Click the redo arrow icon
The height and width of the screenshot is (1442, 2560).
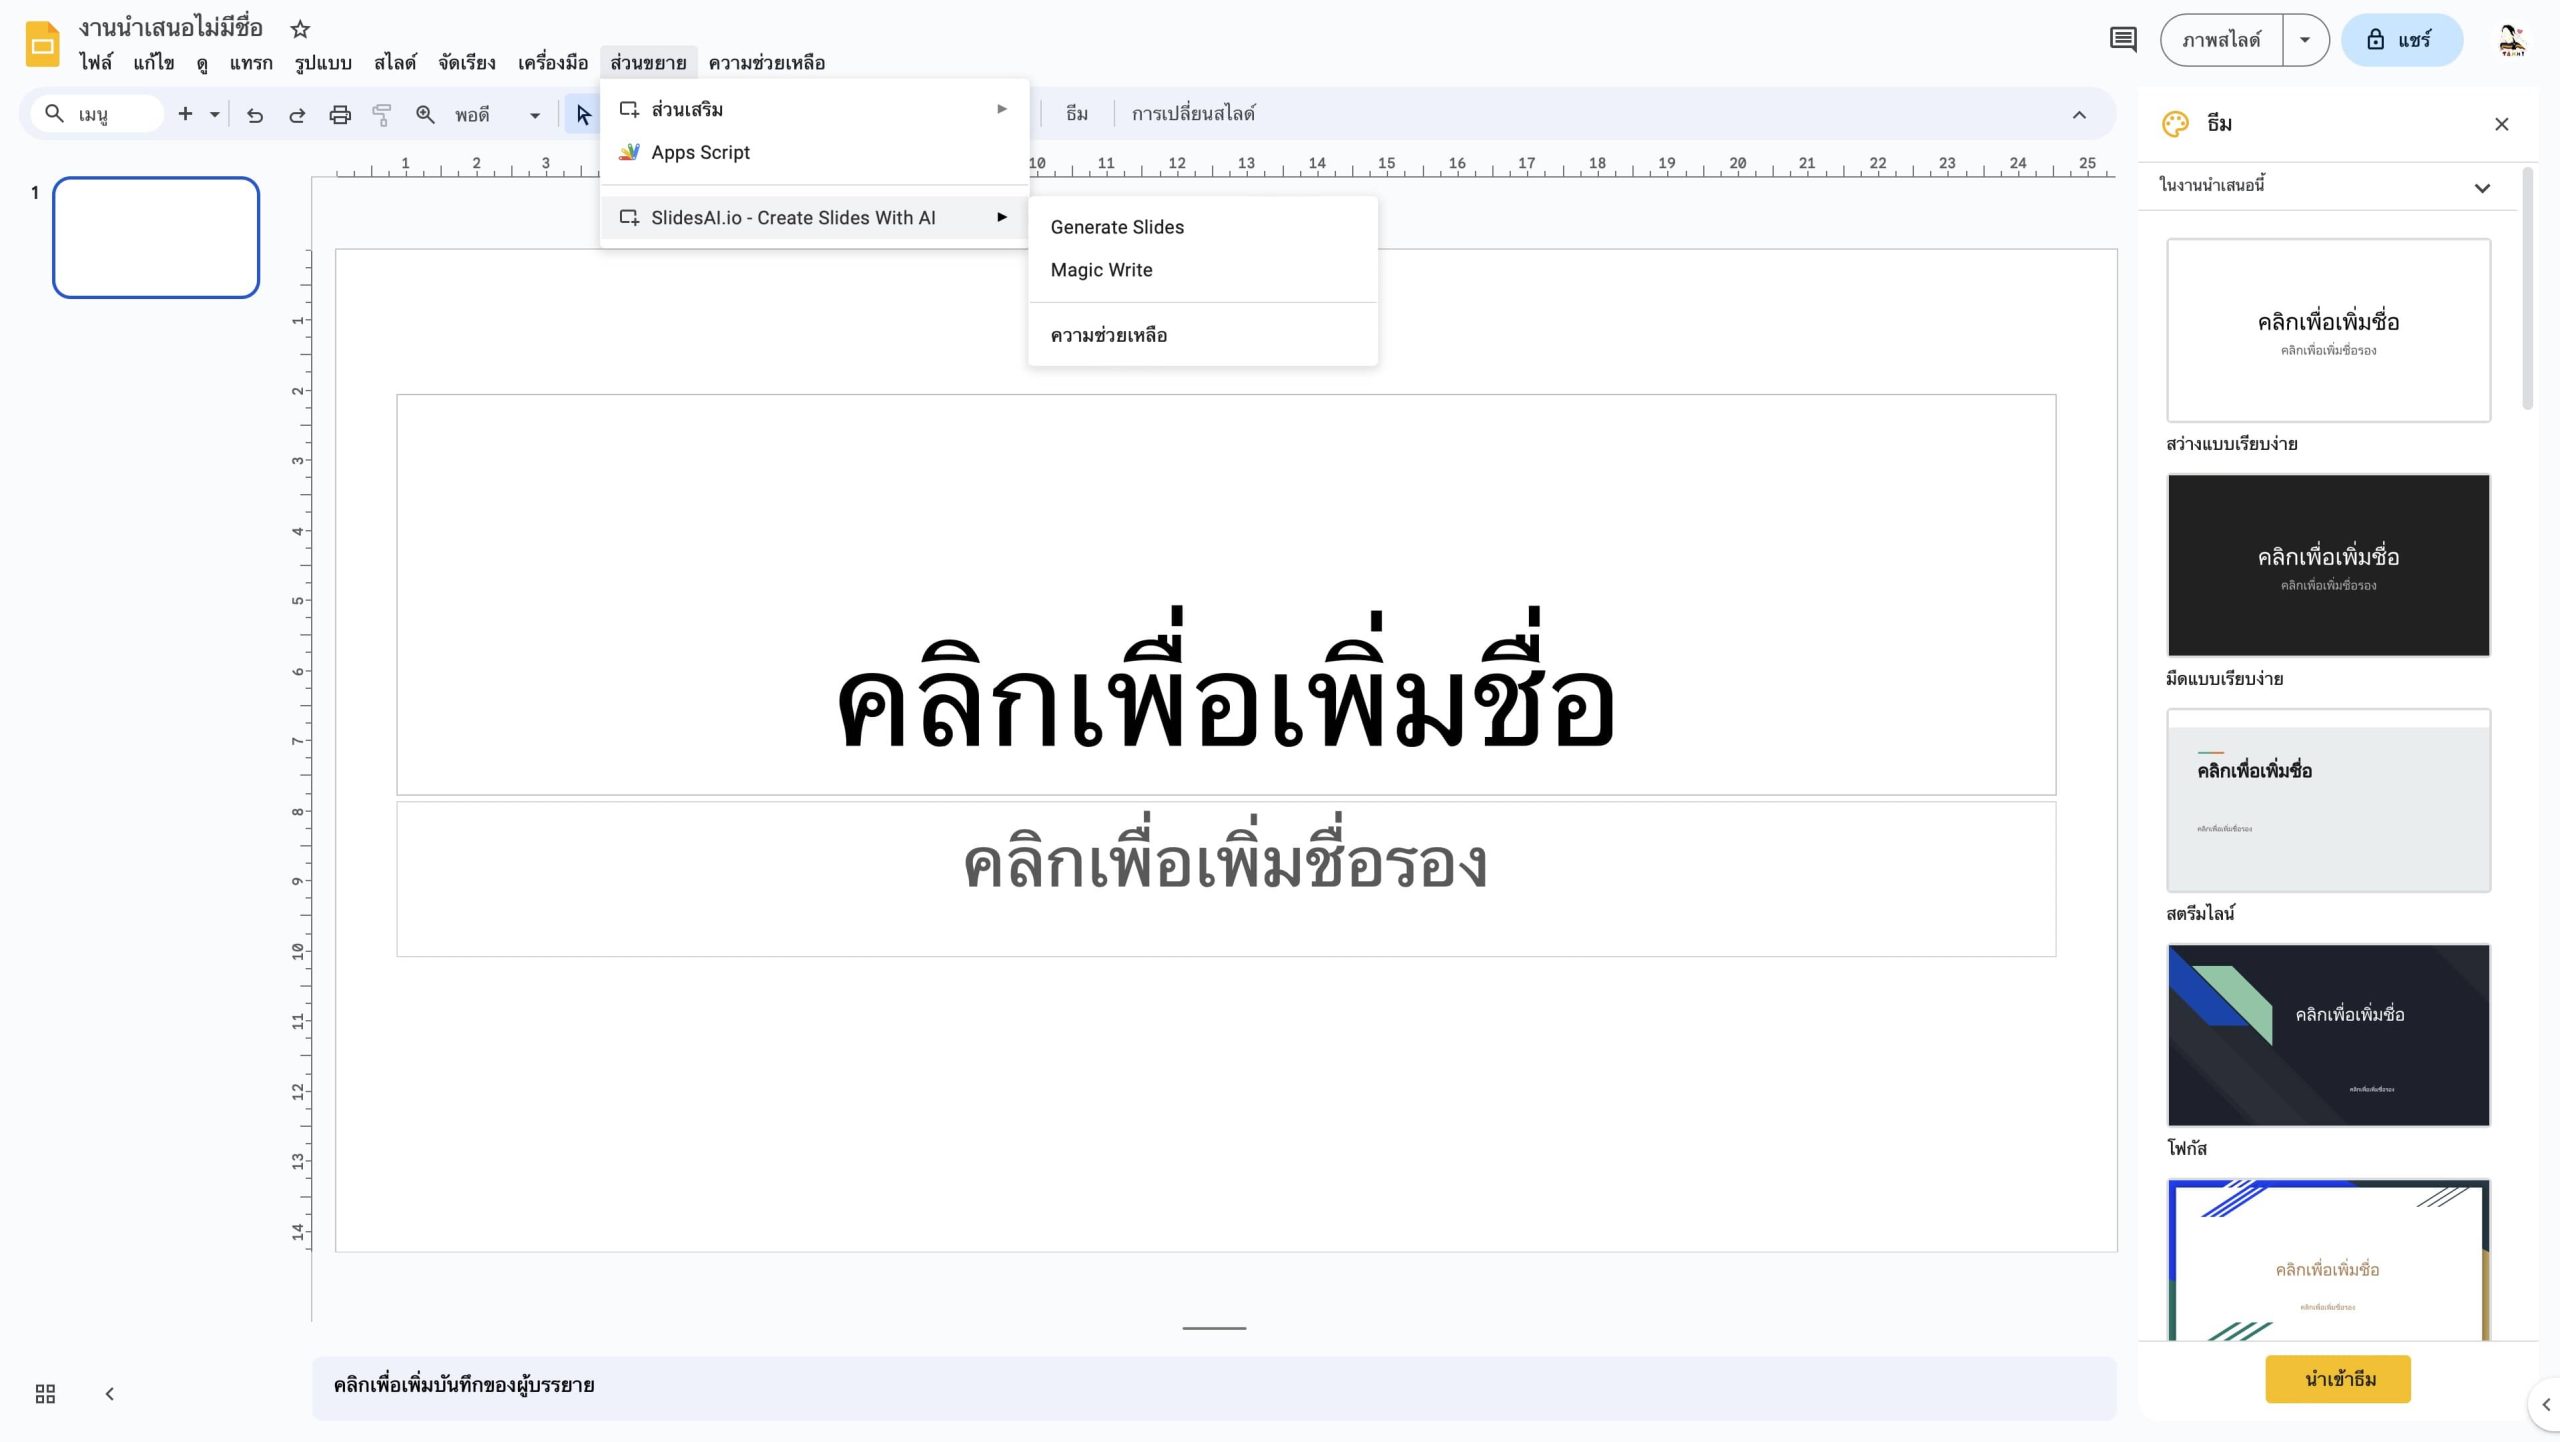pos(297,115)
